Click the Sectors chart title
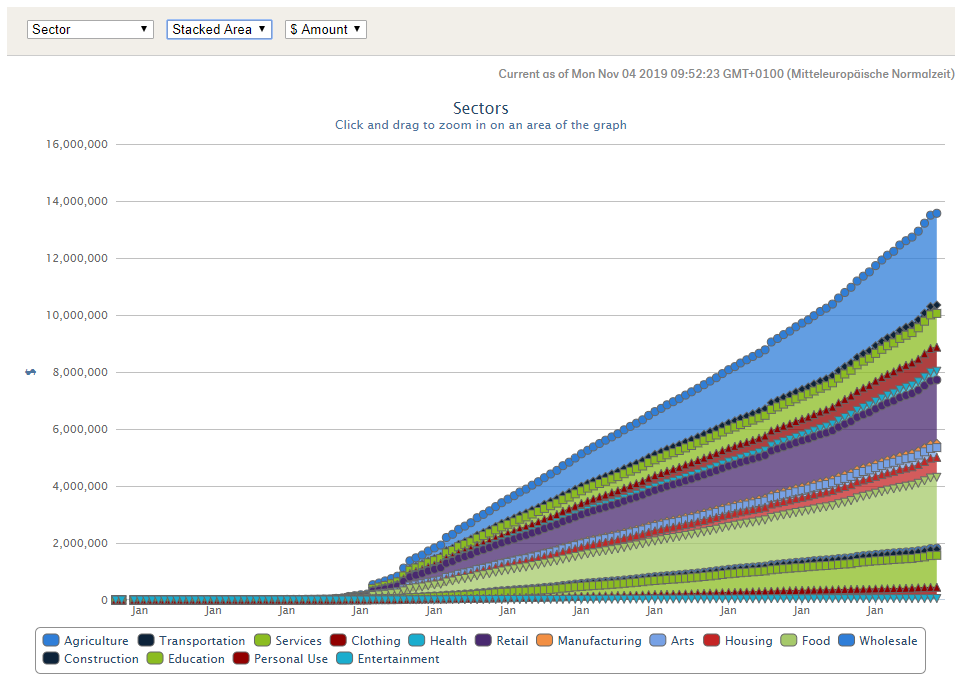965x691 pixels. point(480,108)
